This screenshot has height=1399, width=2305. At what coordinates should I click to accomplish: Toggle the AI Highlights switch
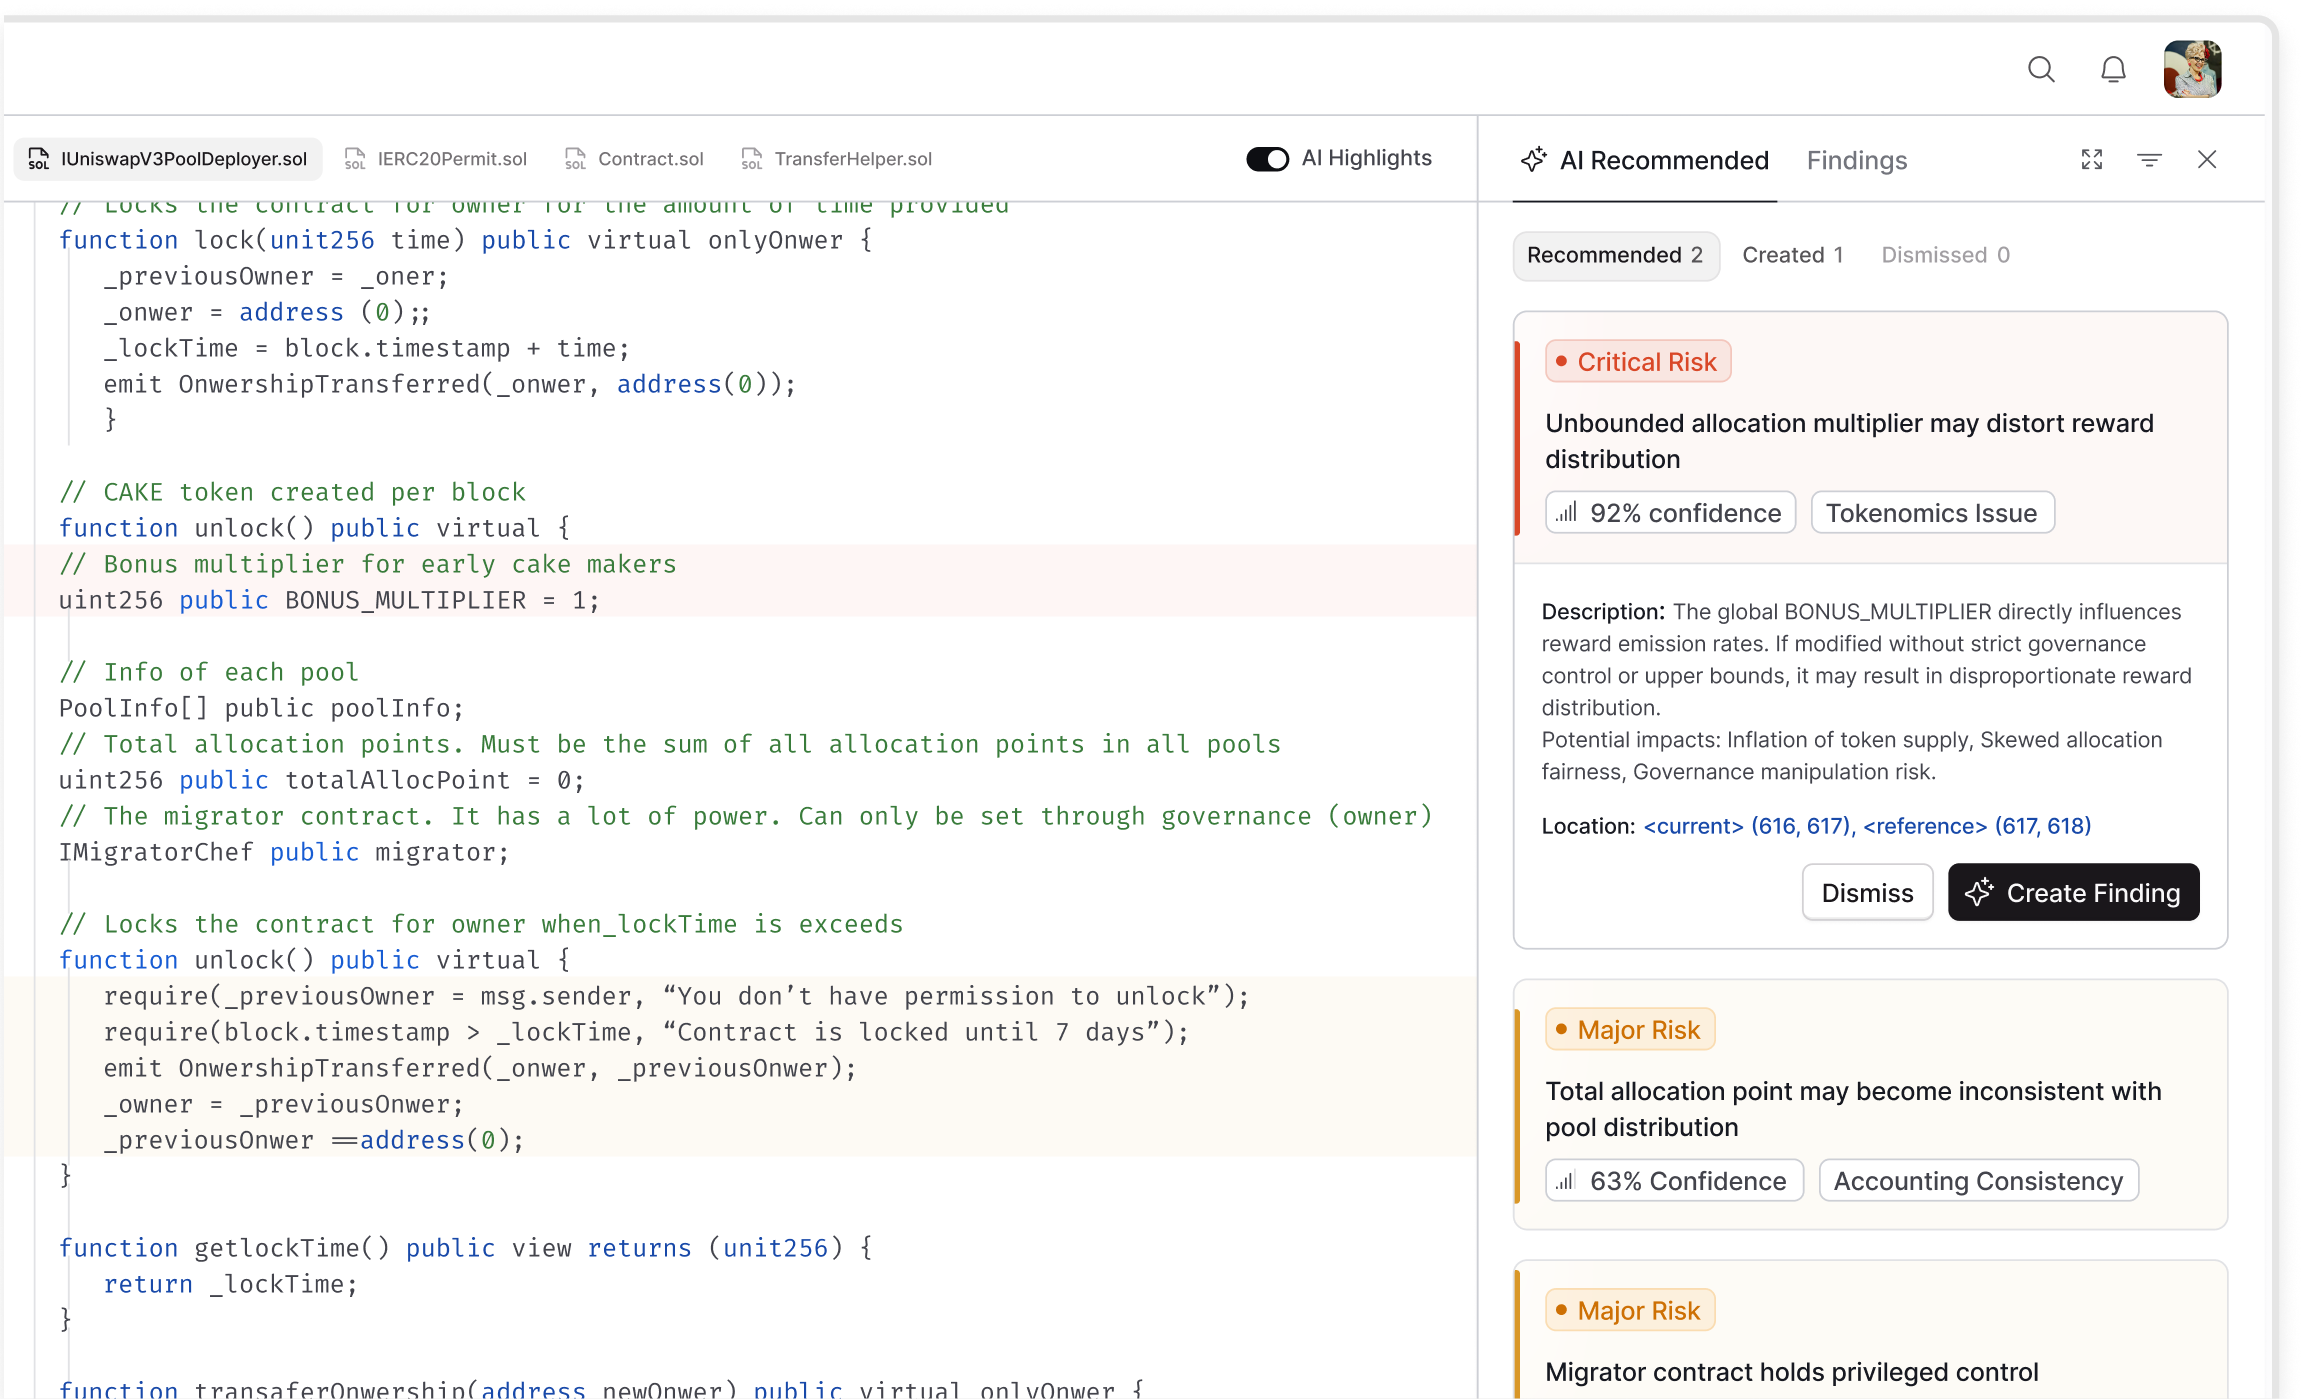coord(1267,159)
